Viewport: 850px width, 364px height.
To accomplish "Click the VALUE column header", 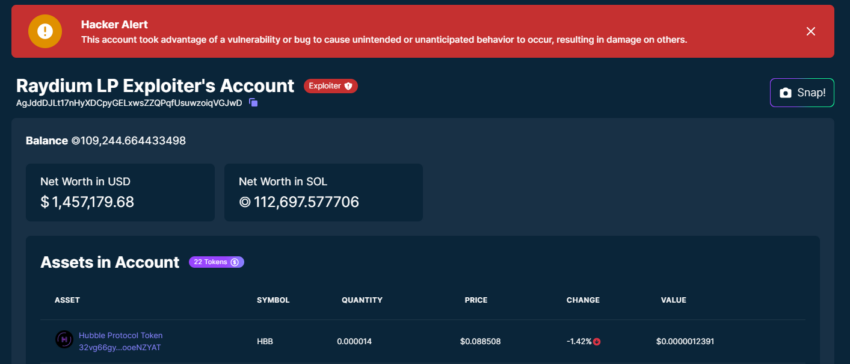I will 673,300.
